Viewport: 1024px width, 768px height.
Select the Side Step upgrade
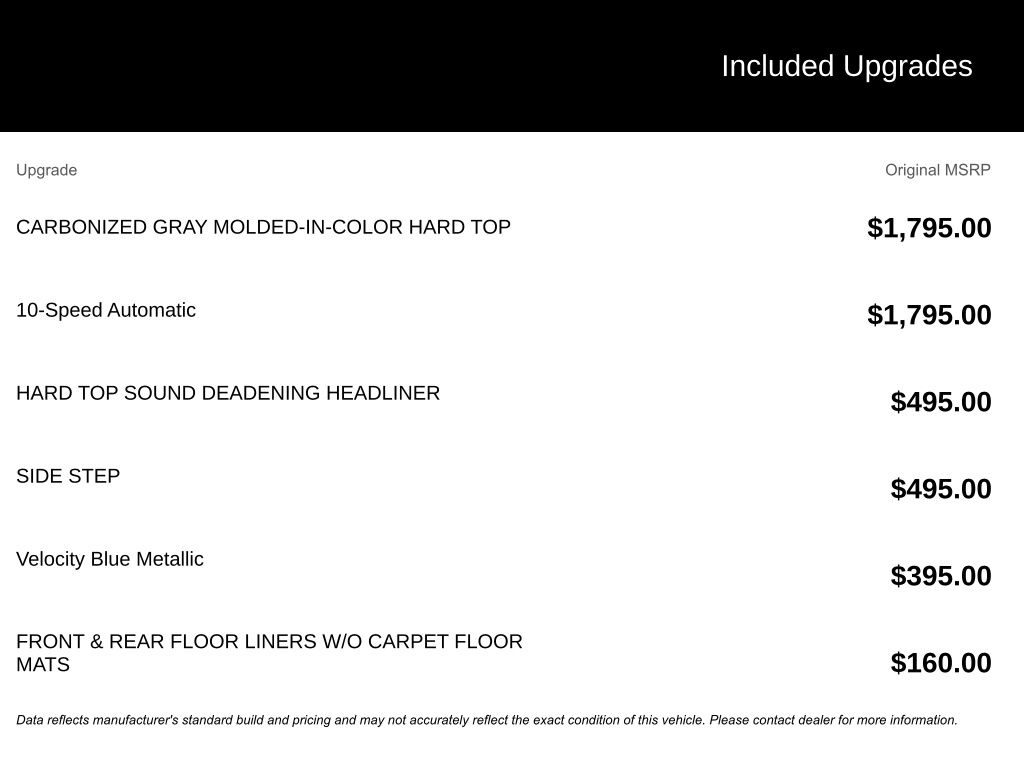pos(68,476)
